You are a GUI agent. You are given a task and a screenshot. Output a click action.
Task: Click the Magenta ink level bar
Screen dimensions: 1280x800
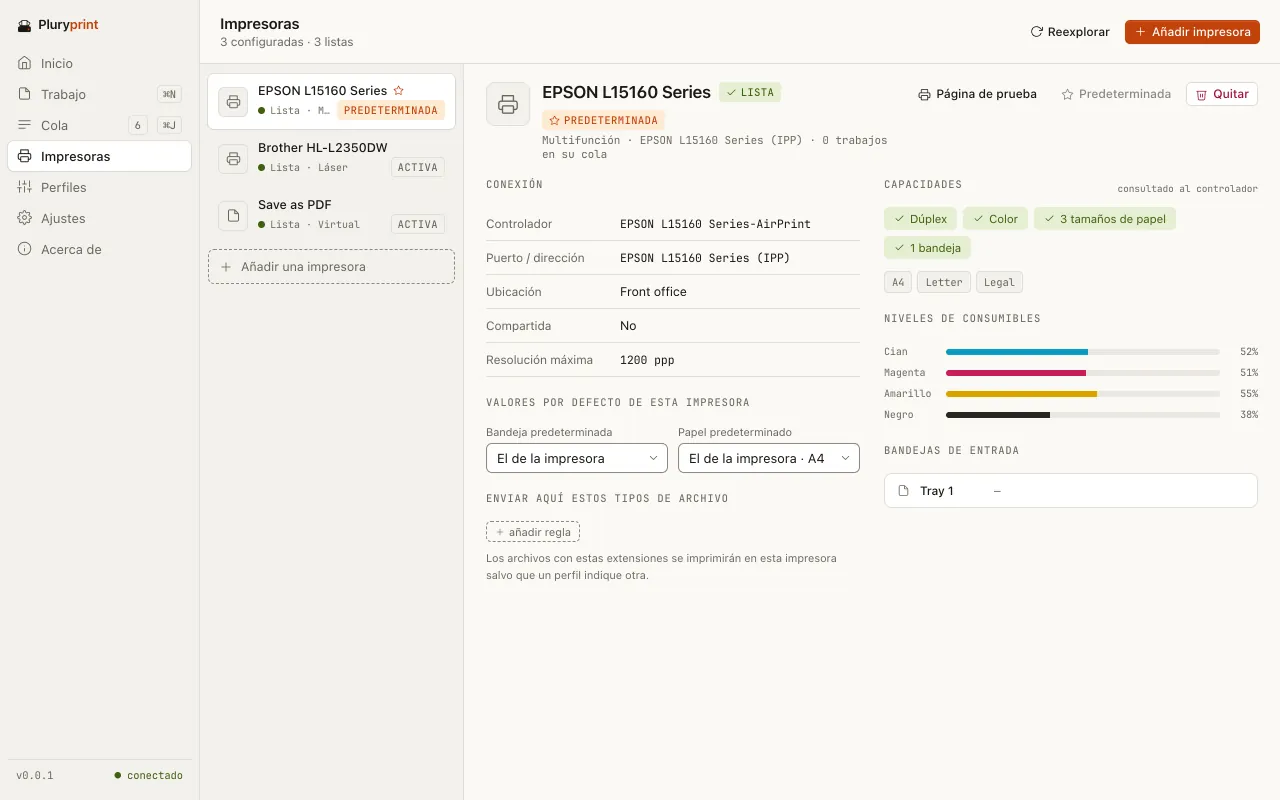pos(1082,373)
